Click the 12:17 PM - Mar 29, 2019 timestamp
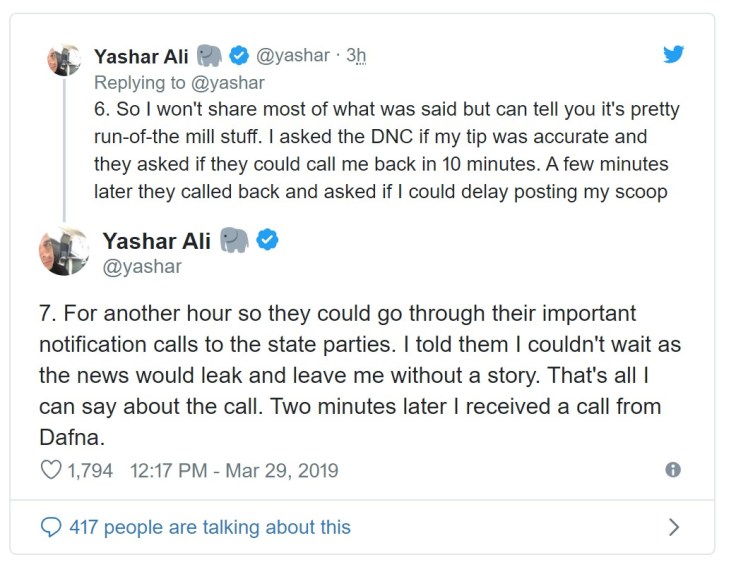This screenshot has height=574, width=736. 234,470
